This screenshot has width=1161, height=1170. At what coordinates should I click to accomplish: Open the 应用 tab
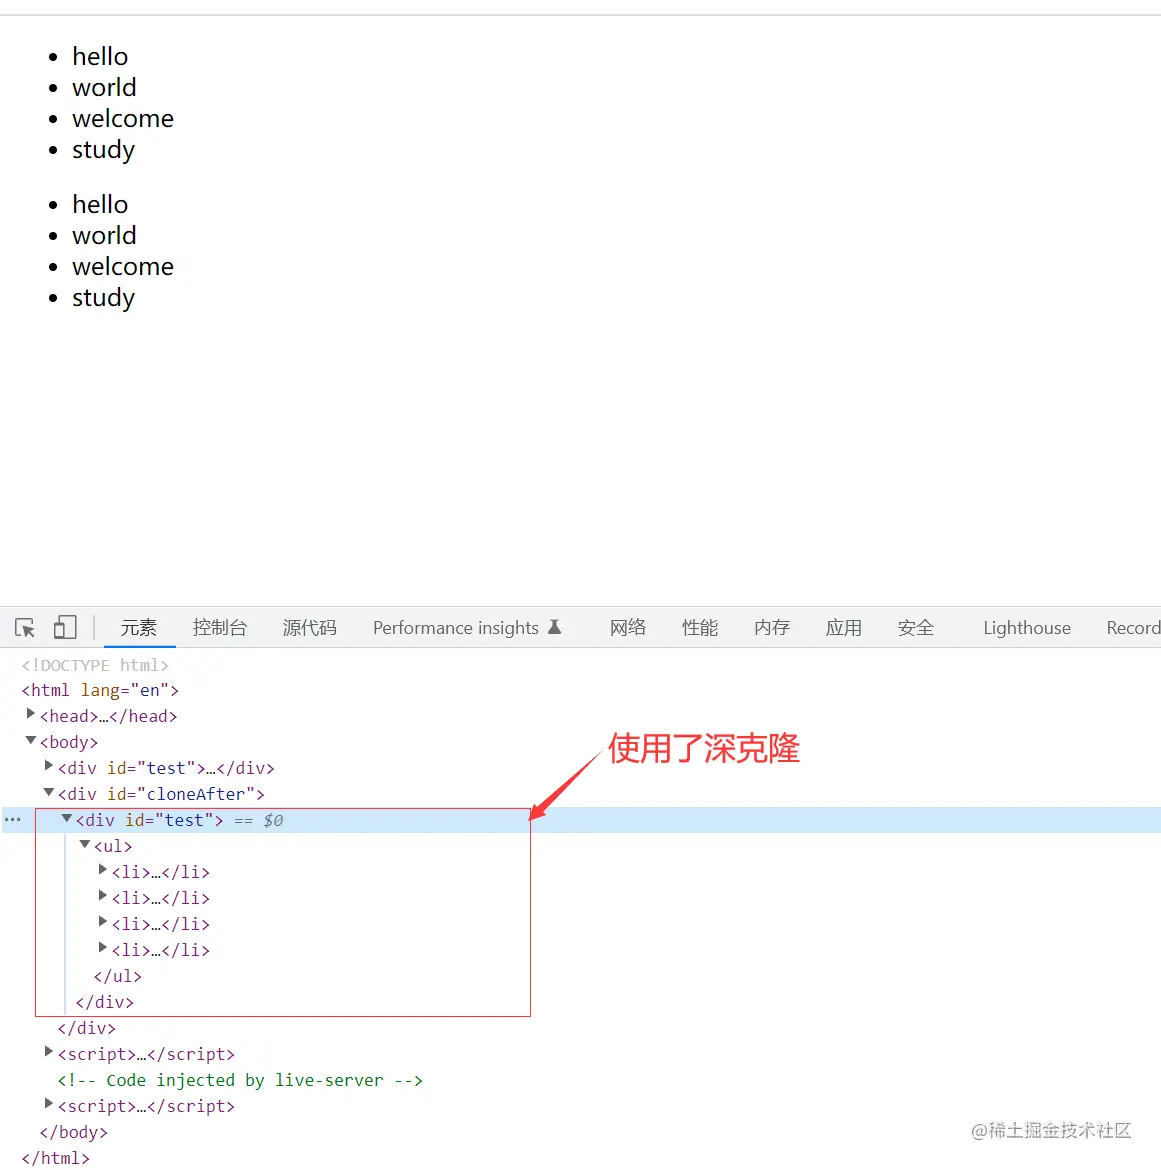tap(844, 628)
